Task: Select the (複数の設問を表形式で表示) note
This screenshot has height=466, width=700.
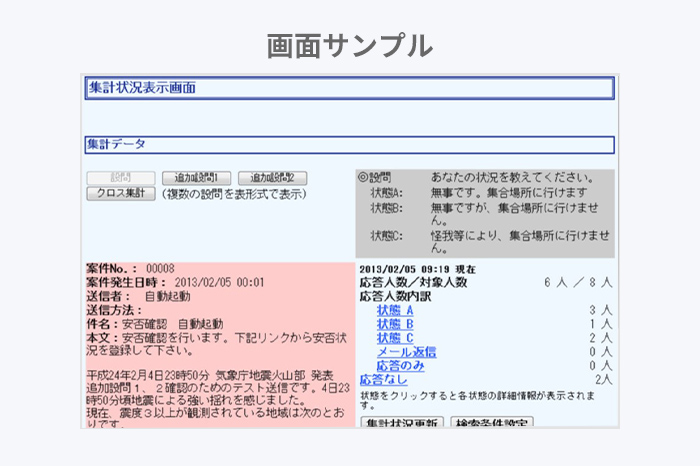Action: (234, 194)
